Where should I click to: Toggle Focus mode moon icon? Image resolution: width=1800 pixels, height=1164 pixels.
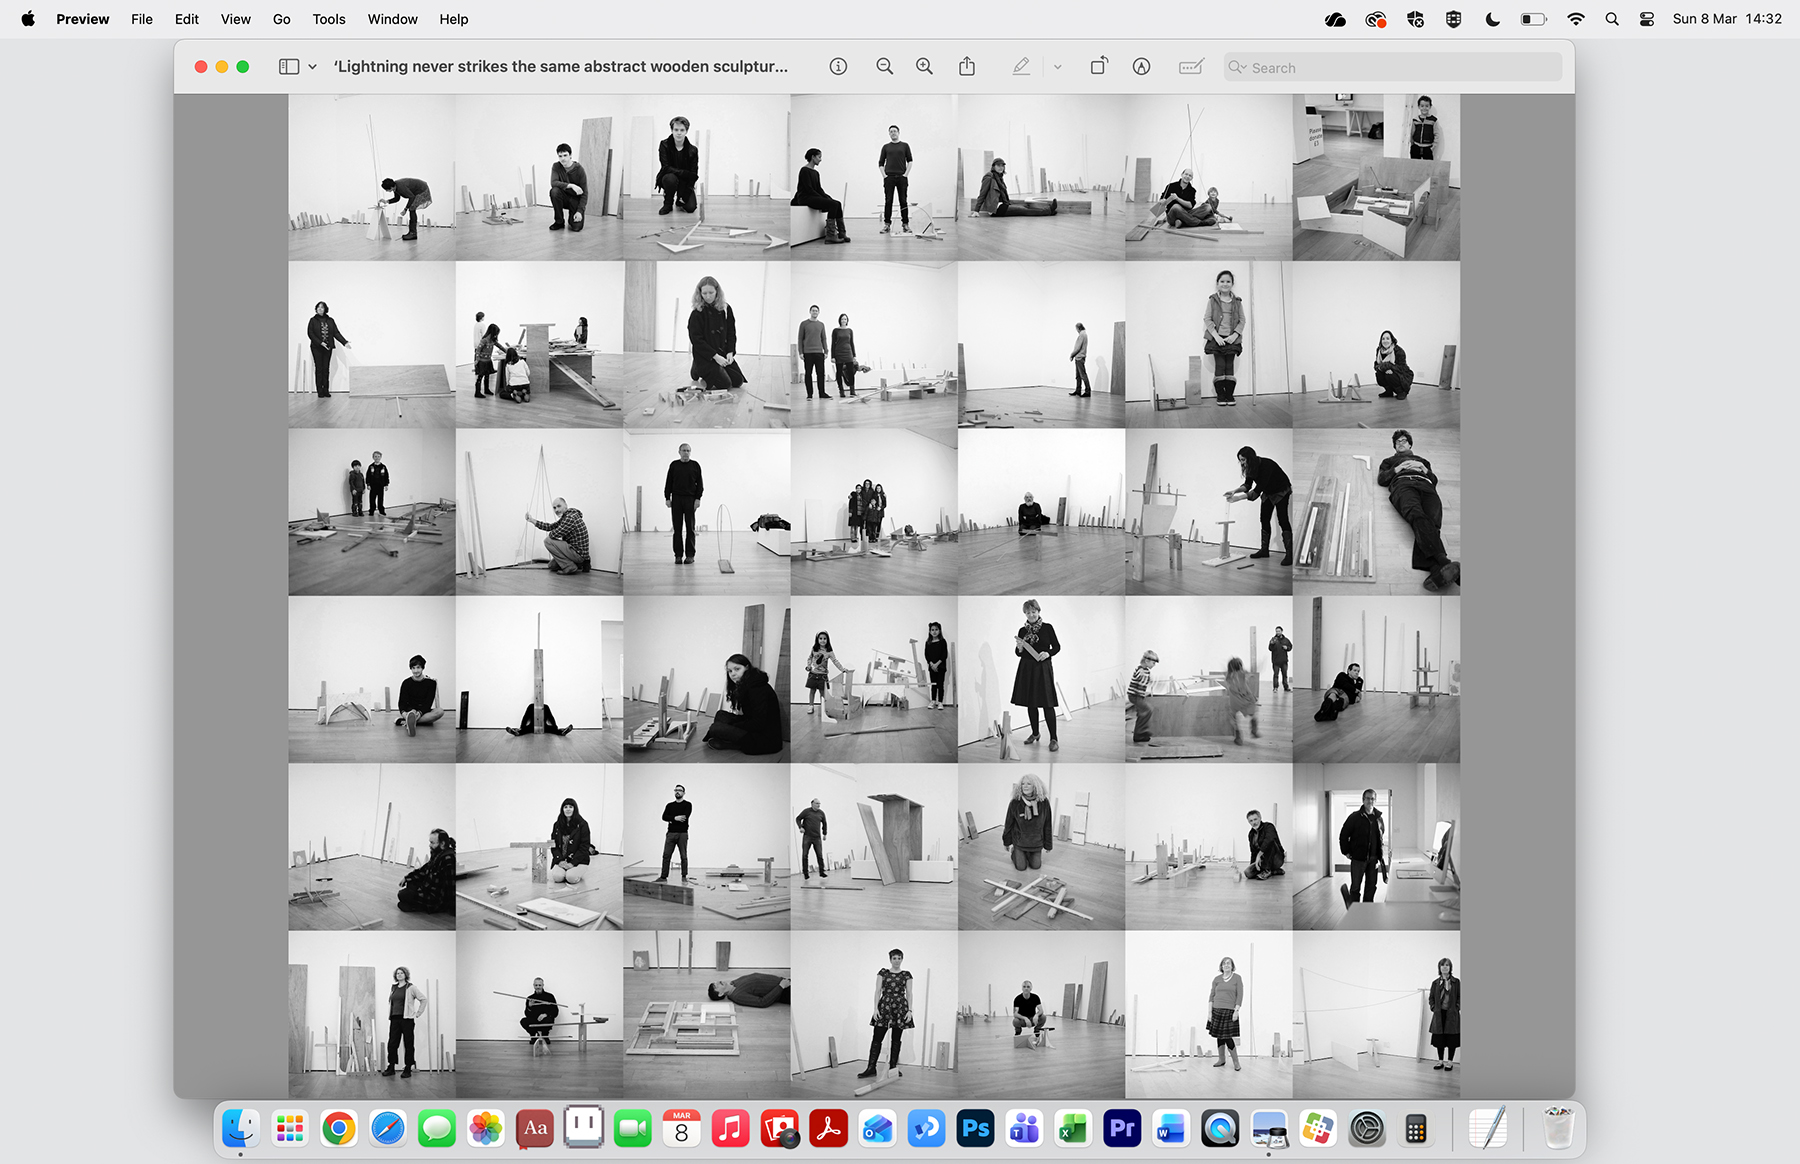[x=1492, y=19]
